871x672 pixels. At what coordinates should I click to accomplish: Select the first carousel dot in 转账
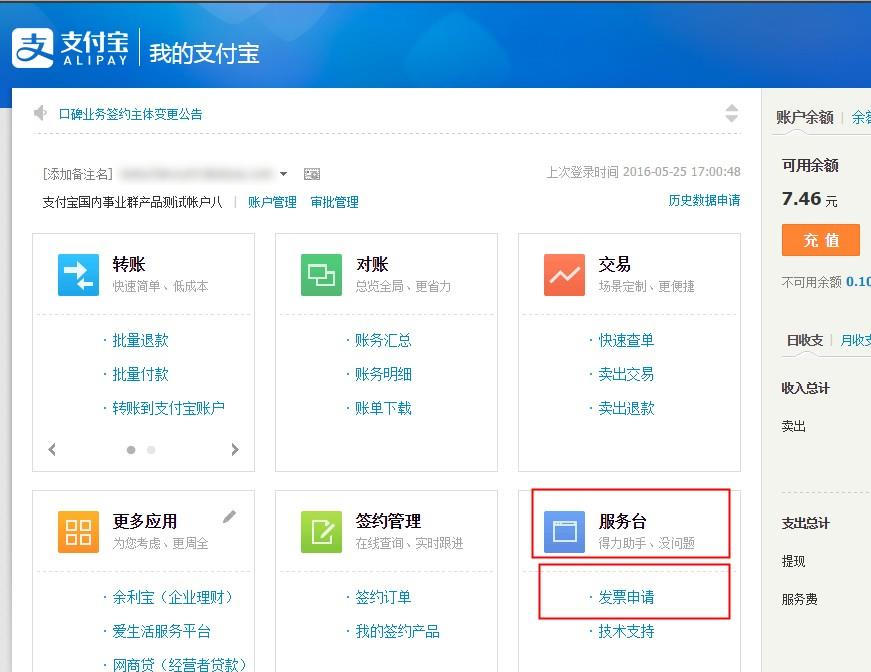[x=131, y=450]
